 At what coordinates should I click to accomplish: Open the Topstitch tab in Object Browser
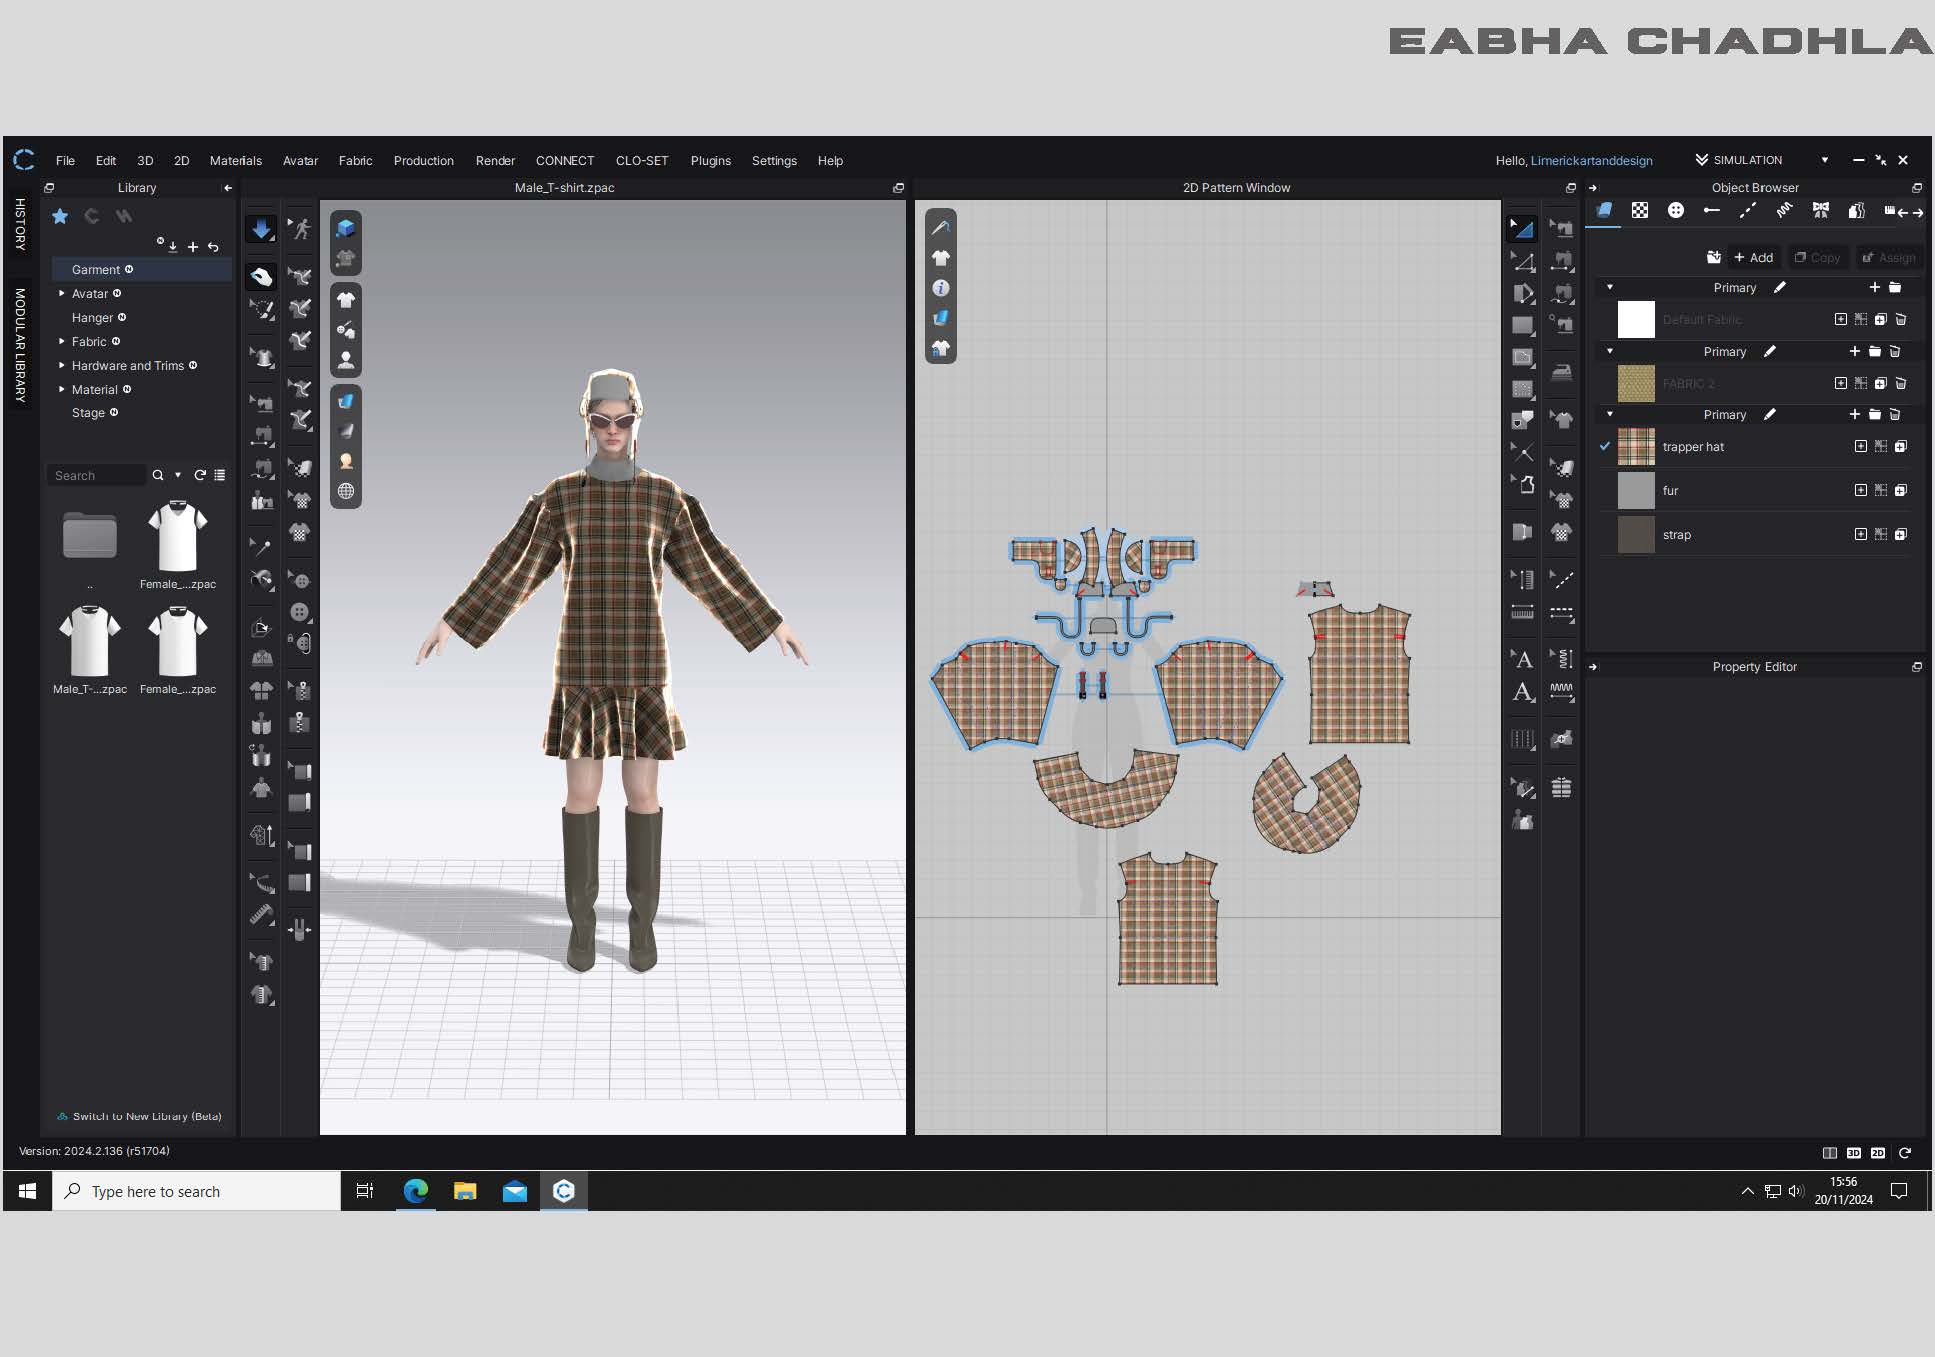point(1747,210)
